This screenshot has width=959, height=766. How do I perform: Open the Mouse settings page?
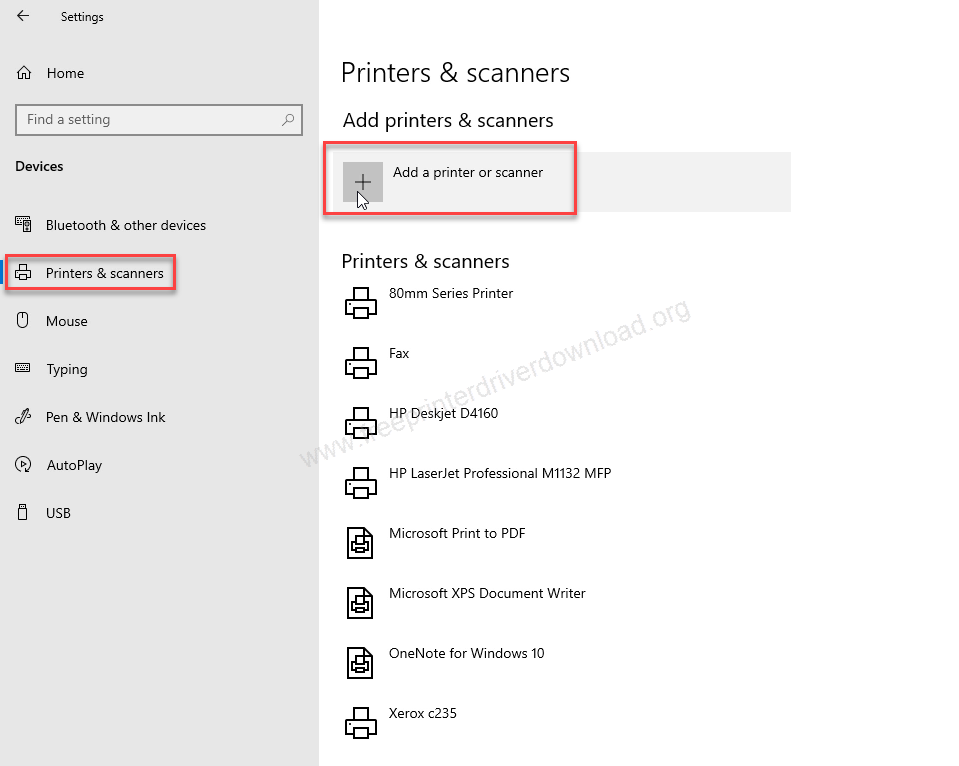(66, 321)
